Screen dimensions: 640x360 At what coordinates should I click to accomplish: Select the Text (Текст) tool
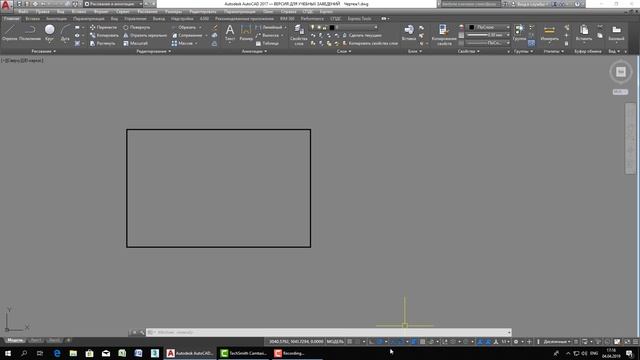pos(230,32)
